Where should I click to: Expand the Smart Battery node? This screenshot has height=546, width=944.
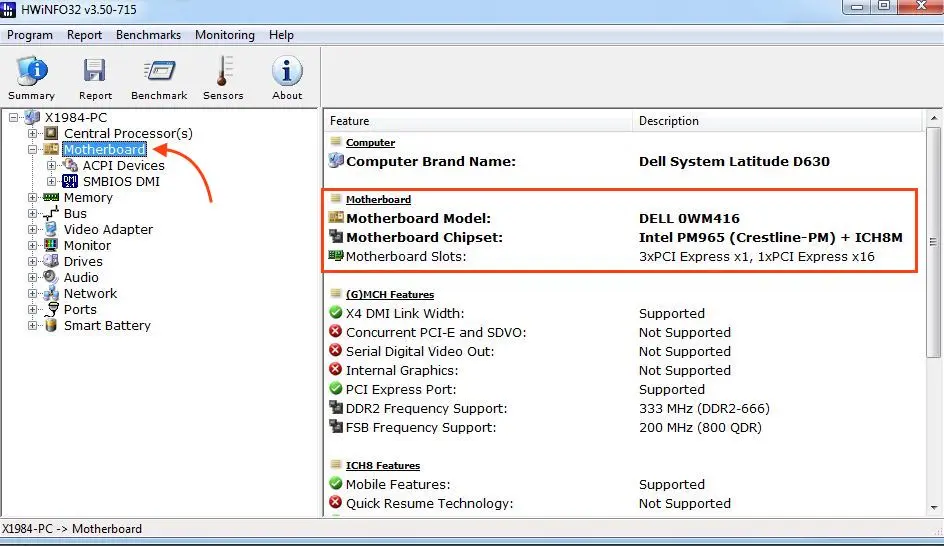click(33, 325)
